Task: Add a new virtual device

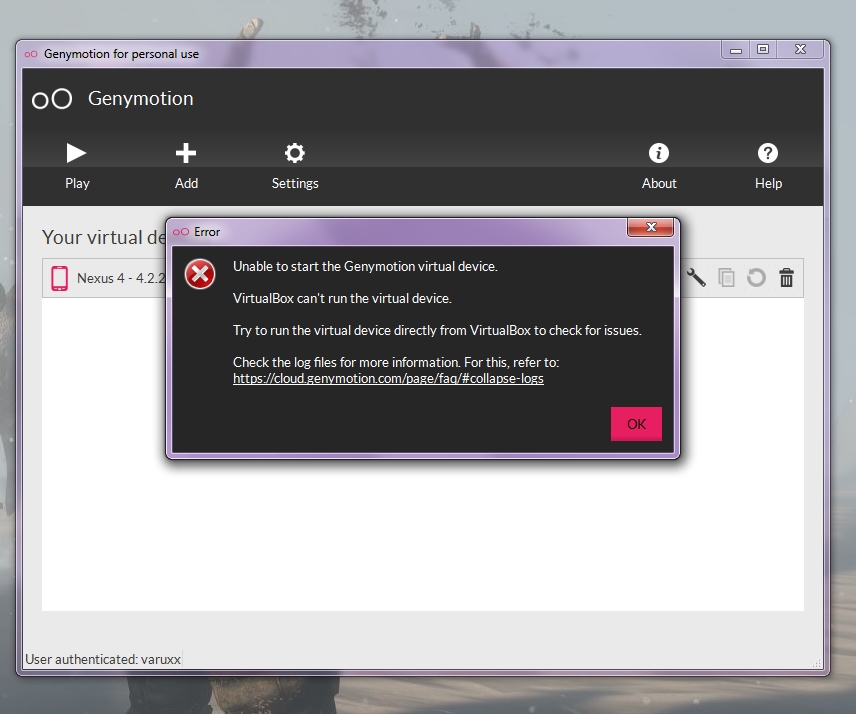Action: tap(186, 165)
